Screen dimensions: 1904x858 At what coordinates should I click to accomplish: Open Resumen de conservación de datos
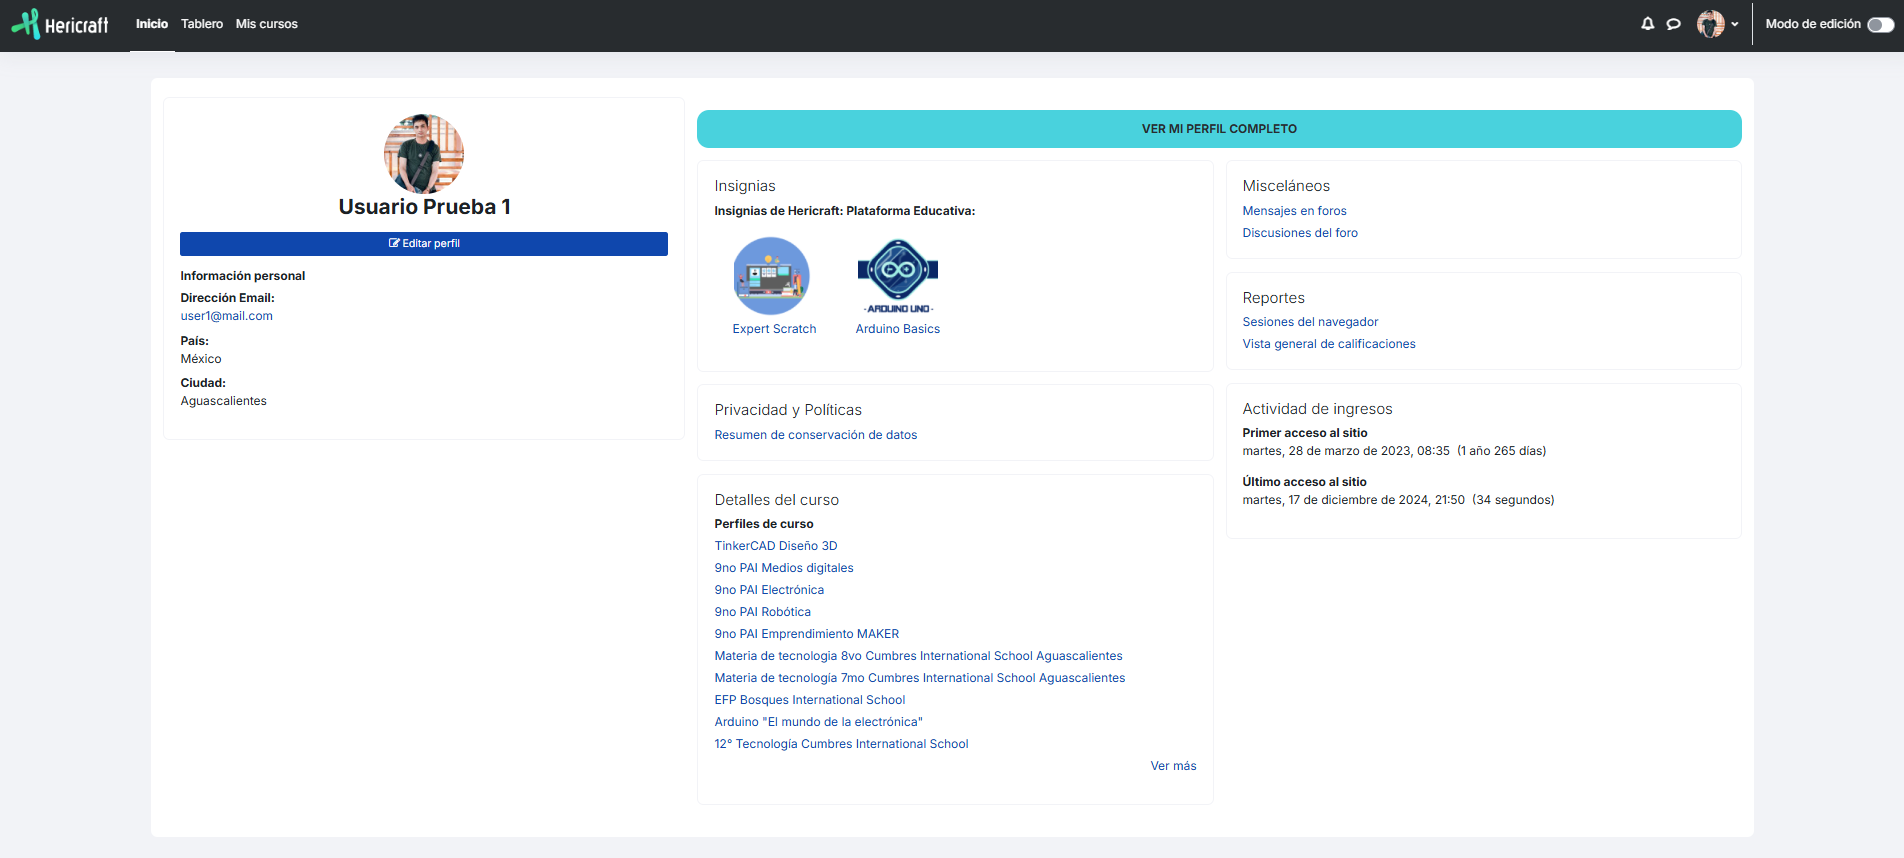click(815, 435)
